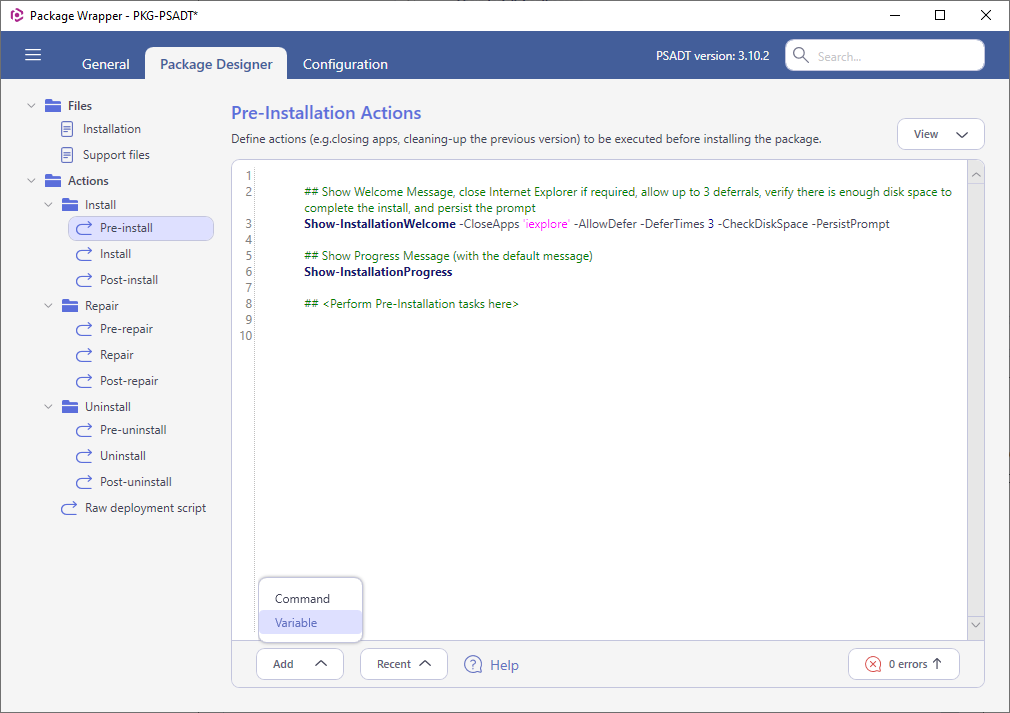Click line number 10 in the editor
This screenshot has height=713, width=1010.
[245, 336]
